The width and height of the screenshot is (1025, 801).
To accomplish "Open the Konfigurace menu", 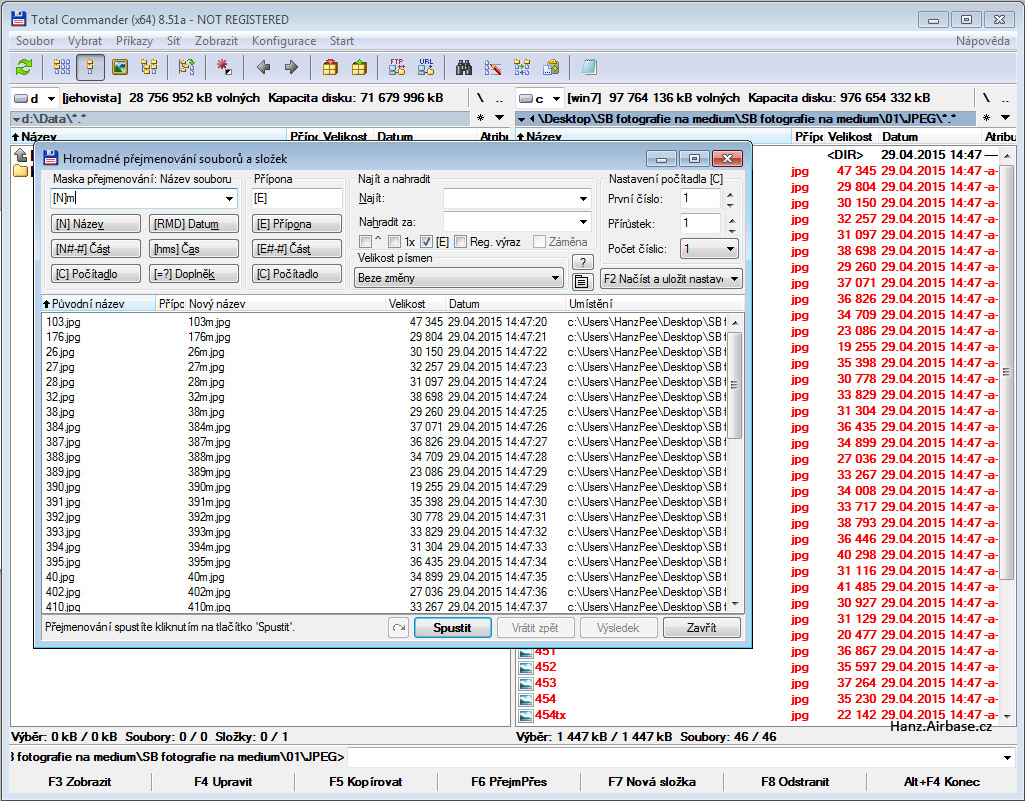I will click(284, 41).
